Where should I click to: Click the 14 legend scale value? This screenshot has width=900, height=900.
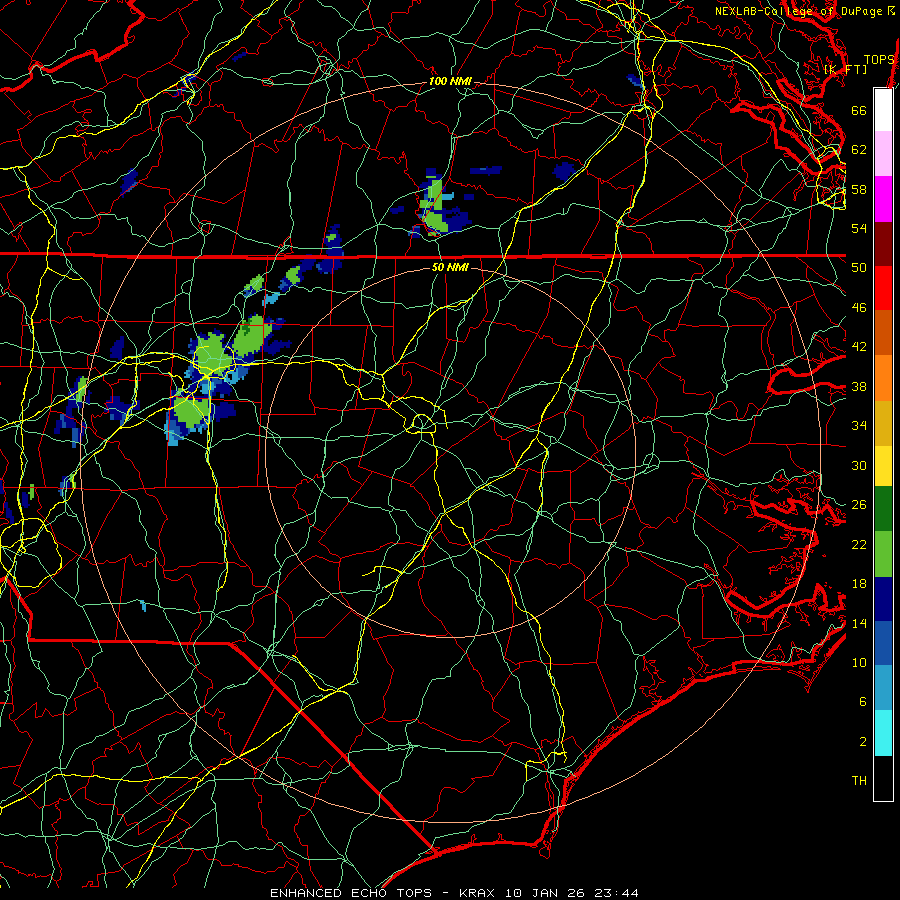859,623
